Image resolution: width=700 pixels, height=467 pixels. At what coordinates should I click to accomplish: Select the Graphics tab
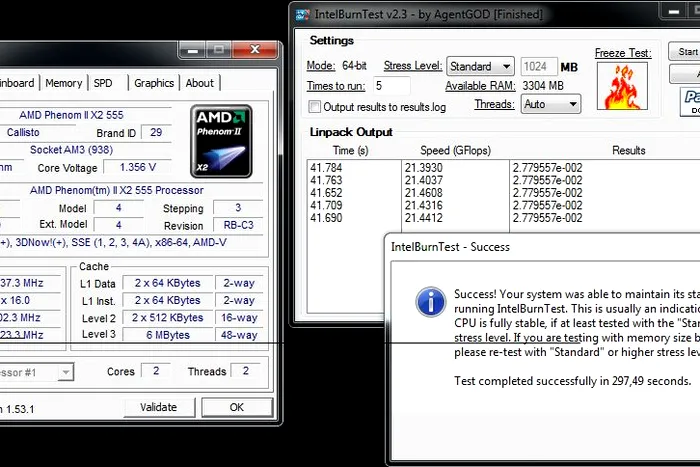point(154,84)
